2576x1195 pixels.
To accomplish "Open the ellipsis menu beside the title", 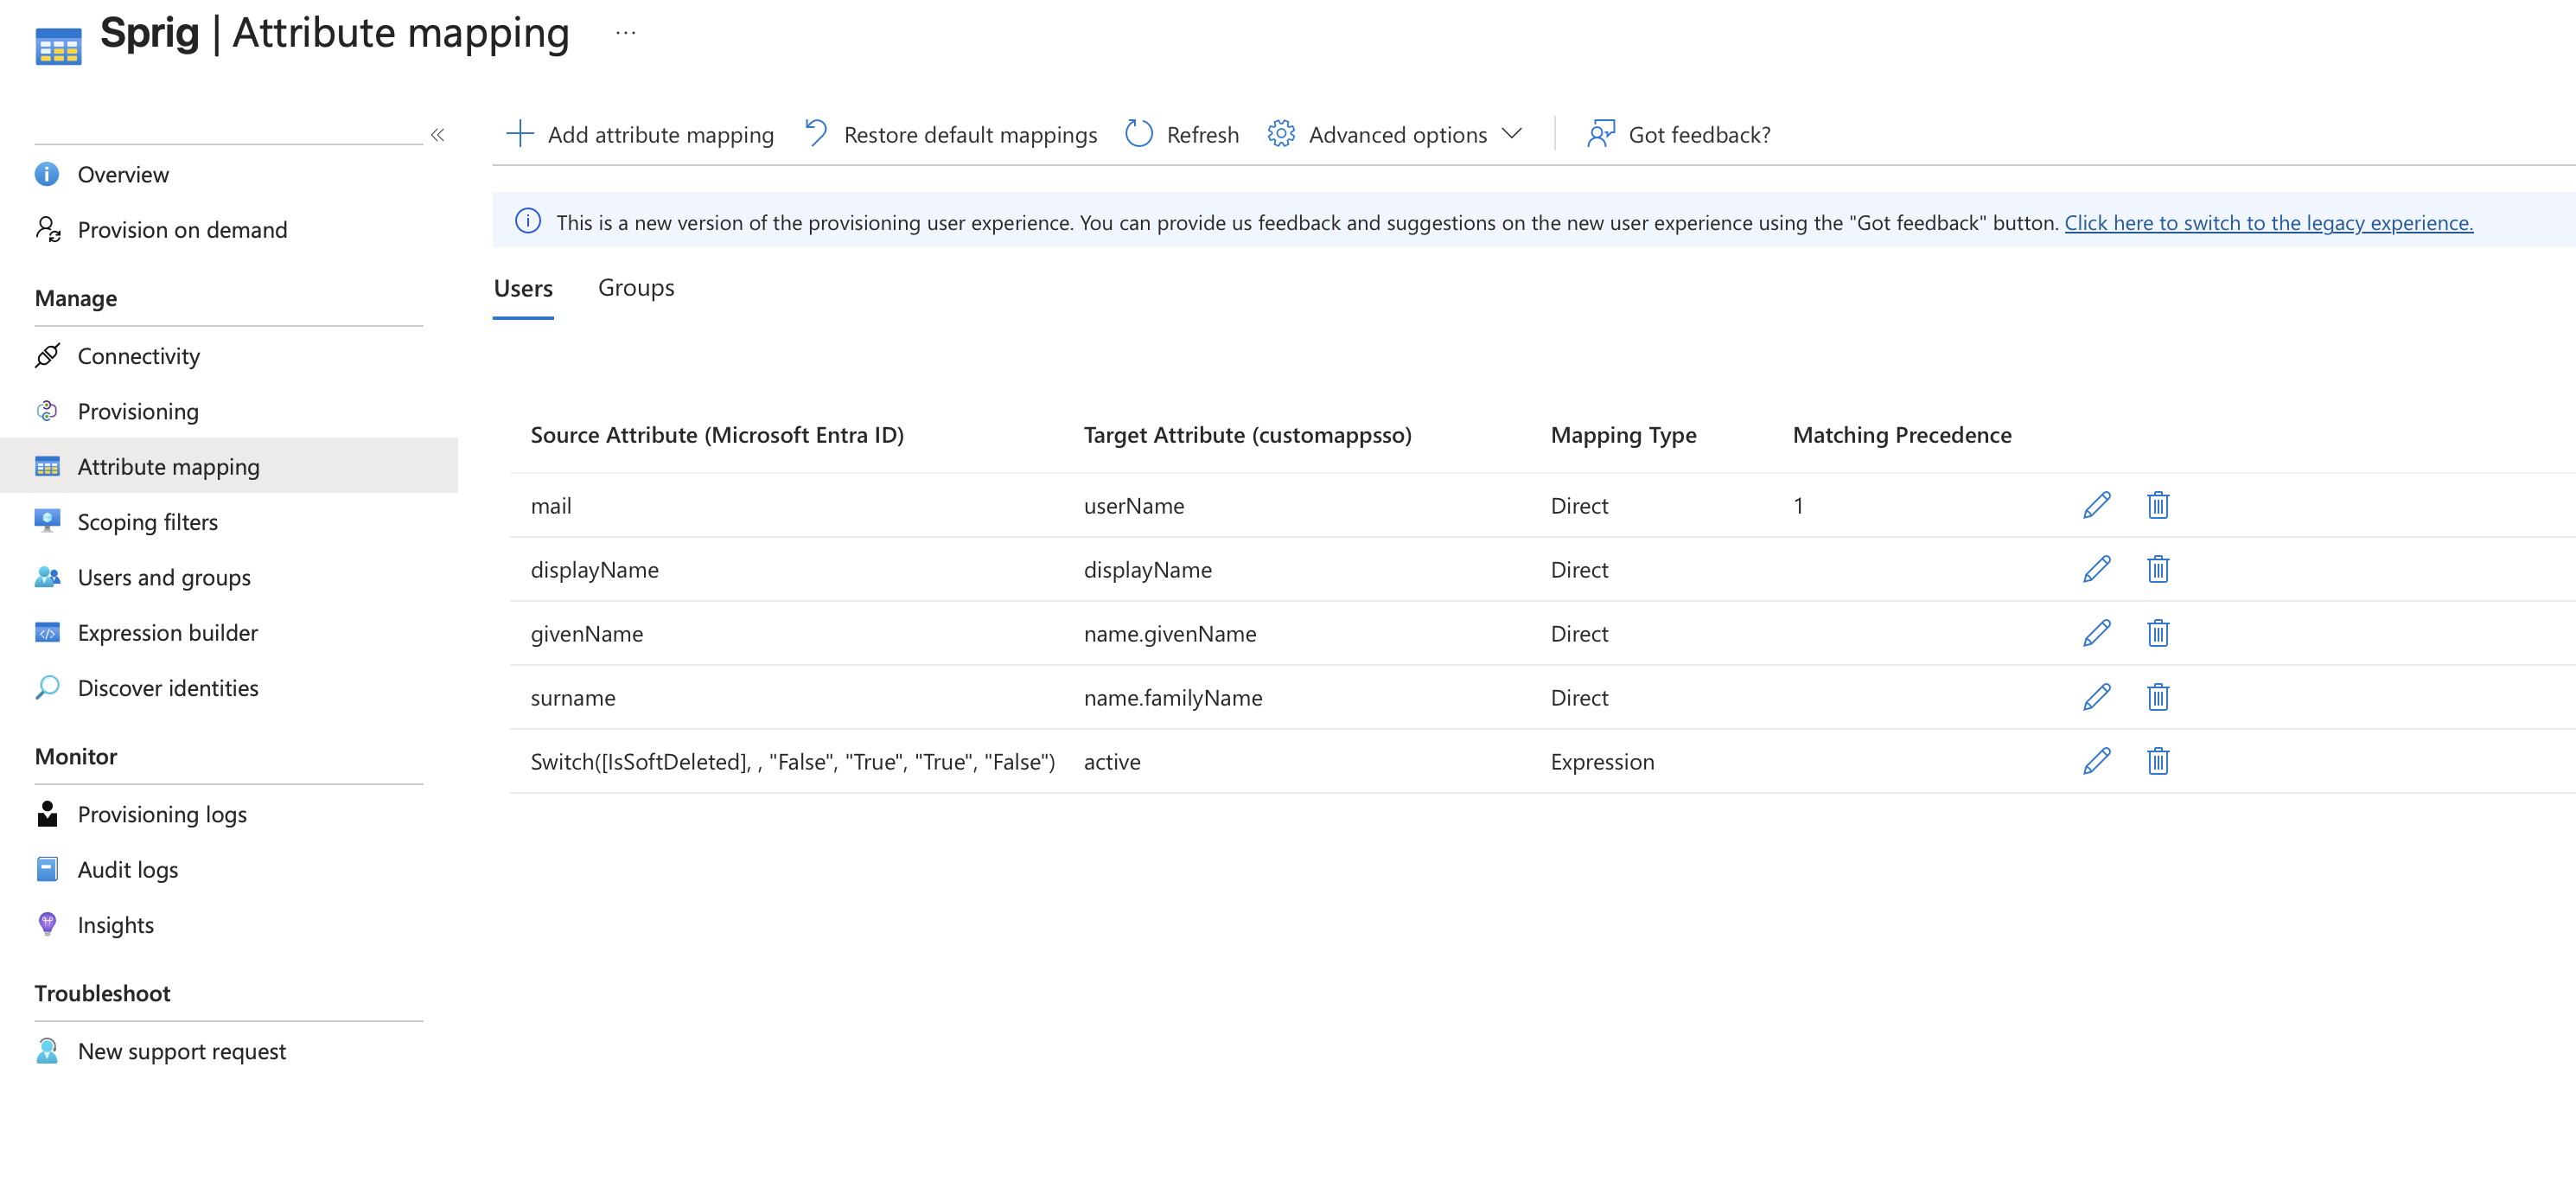I will point(625,33).
